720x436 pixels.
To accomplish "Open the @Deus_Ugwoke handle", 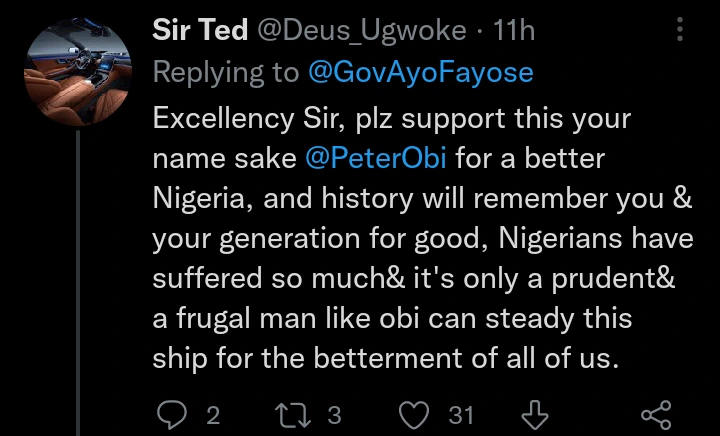I will (x=362, y=31).
